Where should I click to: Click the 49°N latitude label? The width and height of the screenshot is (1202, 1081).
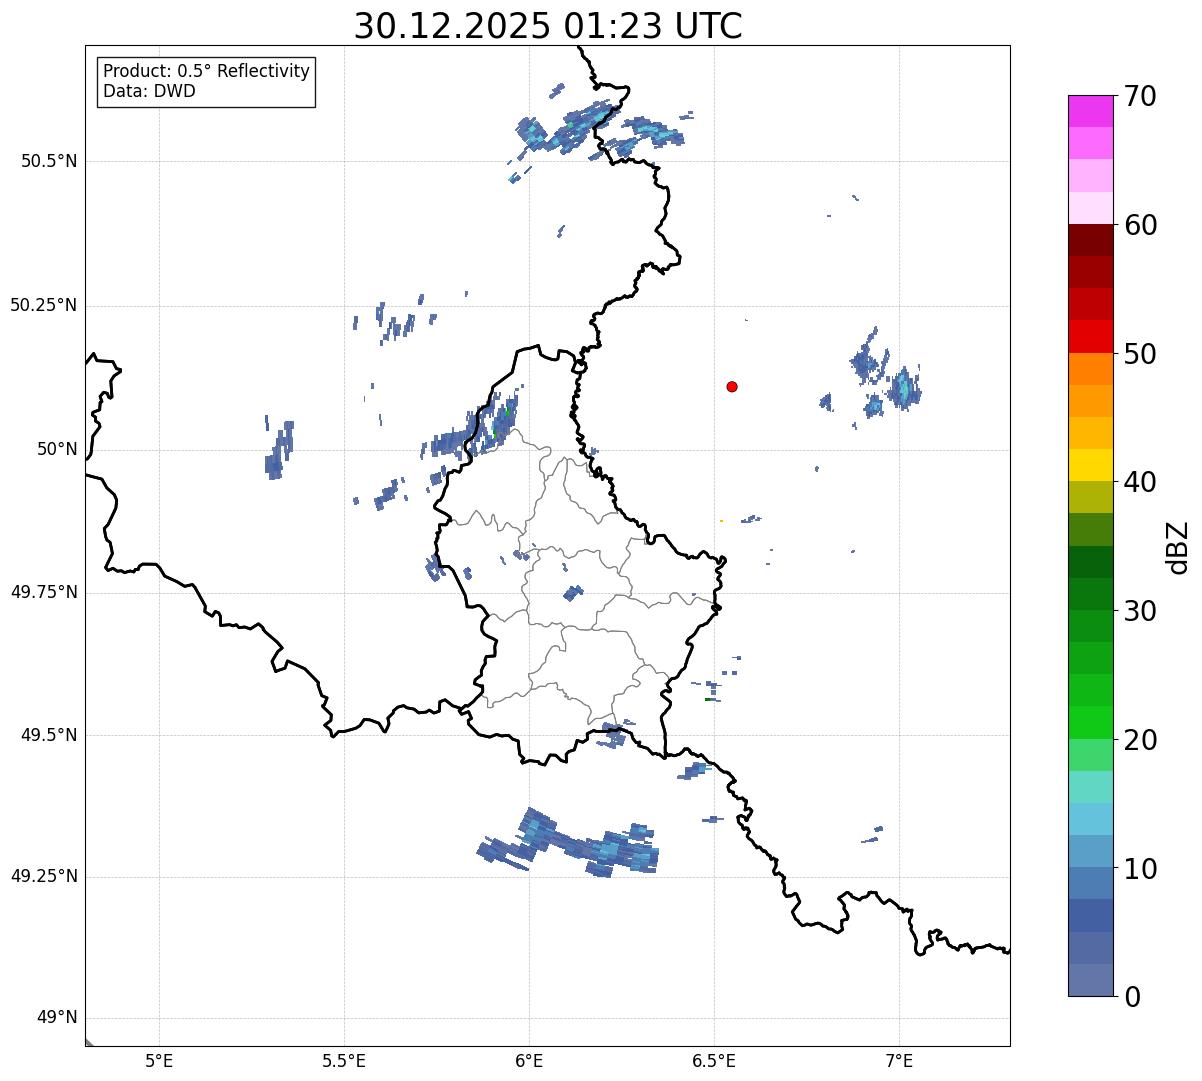57,1018
